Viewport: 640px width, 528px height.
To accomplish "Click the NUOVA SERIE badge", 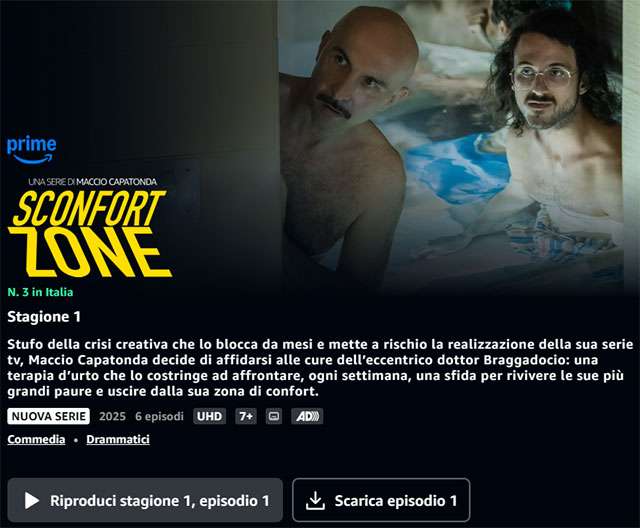I will point(49,416).
